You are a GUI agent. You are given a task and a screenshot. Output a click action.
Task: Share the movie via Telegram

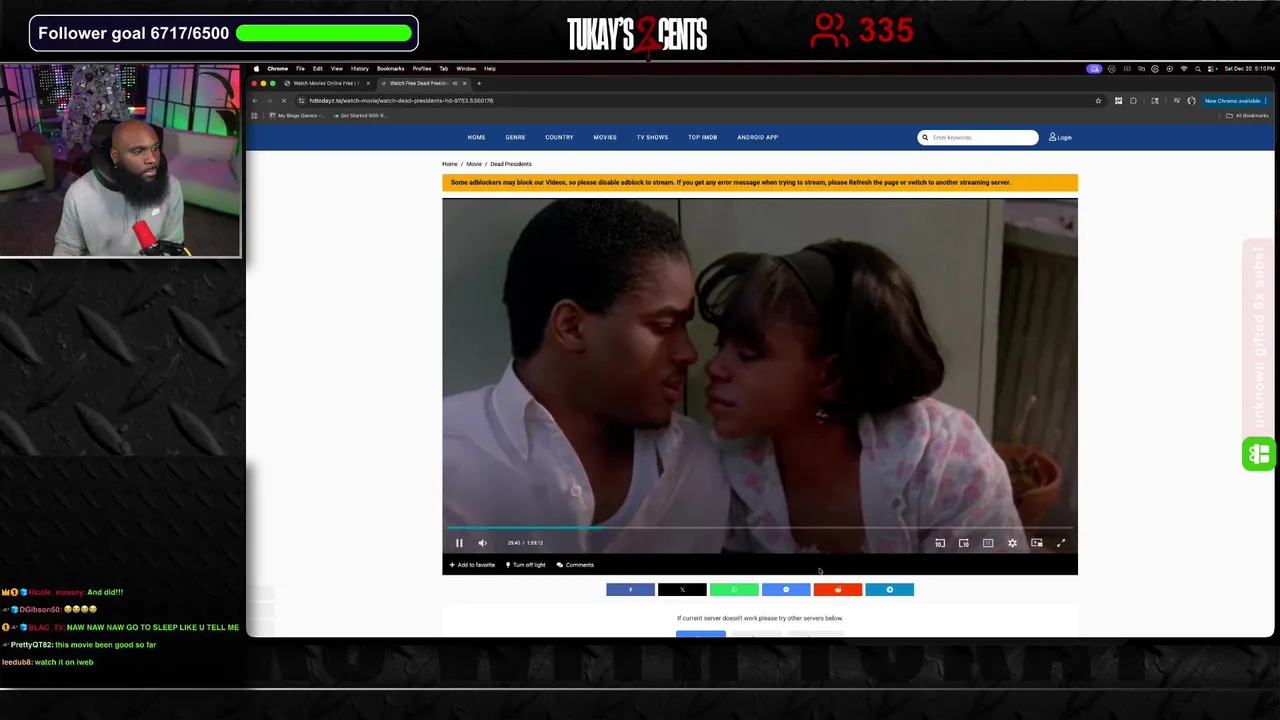[x=889, y=590]
